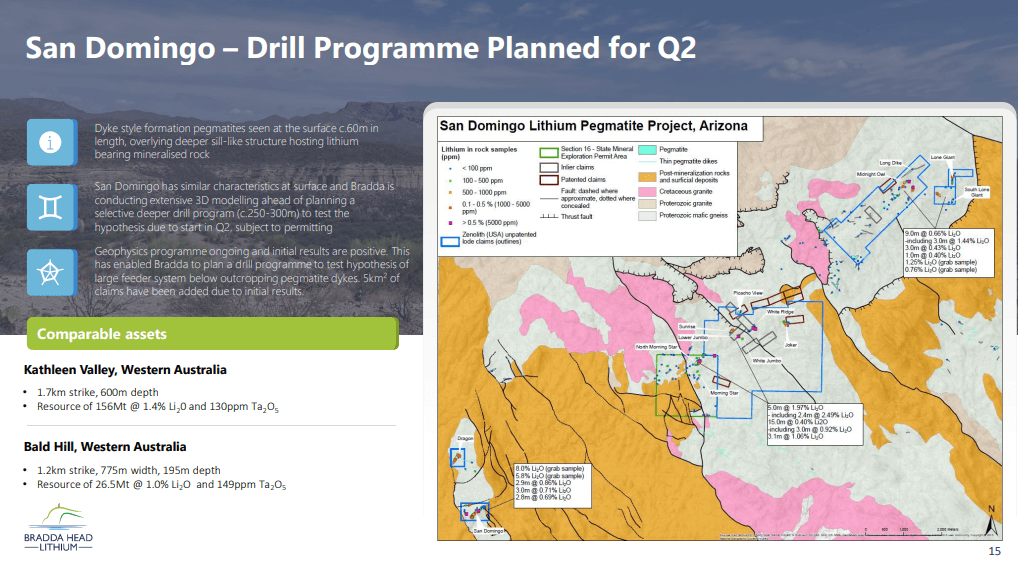Click the 'Dragon' map label

coord(466,438)
